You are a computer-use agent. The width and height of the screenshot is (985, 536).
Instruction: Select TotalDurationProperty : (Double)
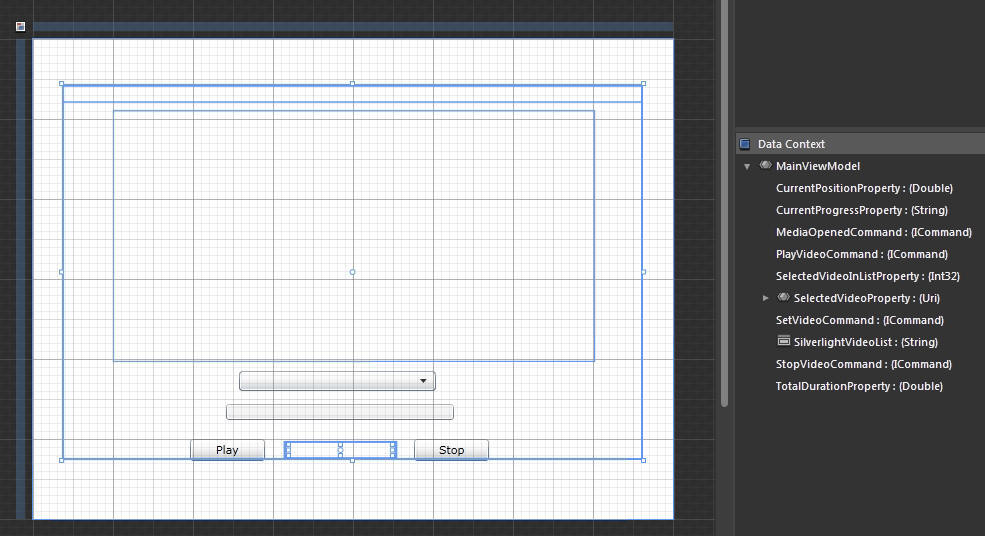(x=859, y=386)
